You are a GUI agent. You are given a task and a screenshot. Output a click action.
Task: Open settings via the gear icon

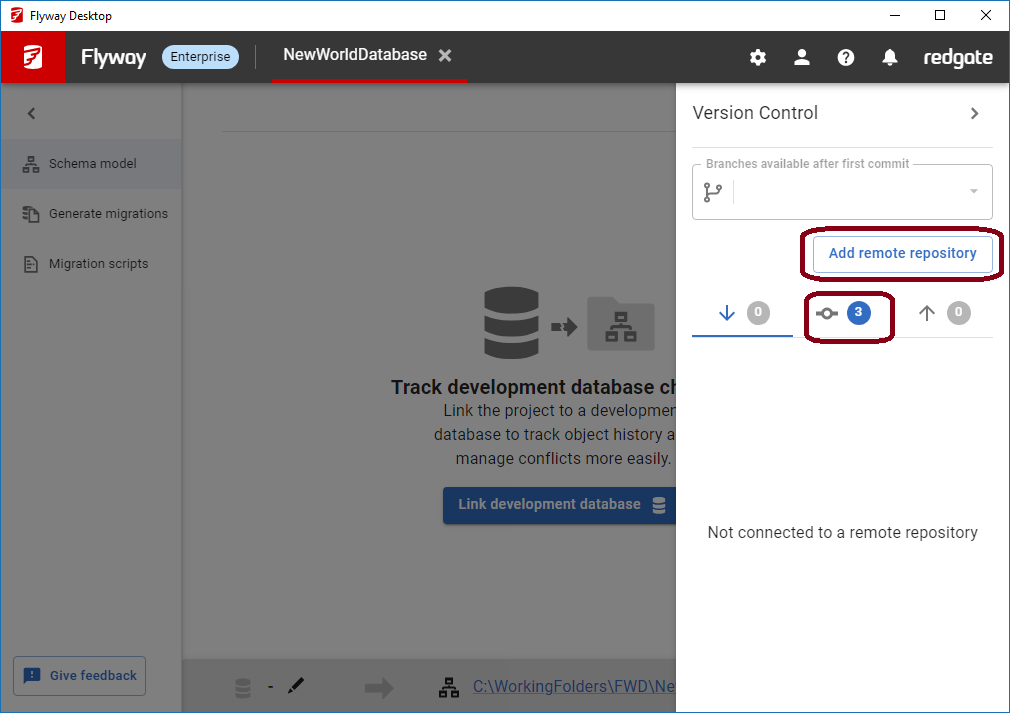(x=758, y=57)
